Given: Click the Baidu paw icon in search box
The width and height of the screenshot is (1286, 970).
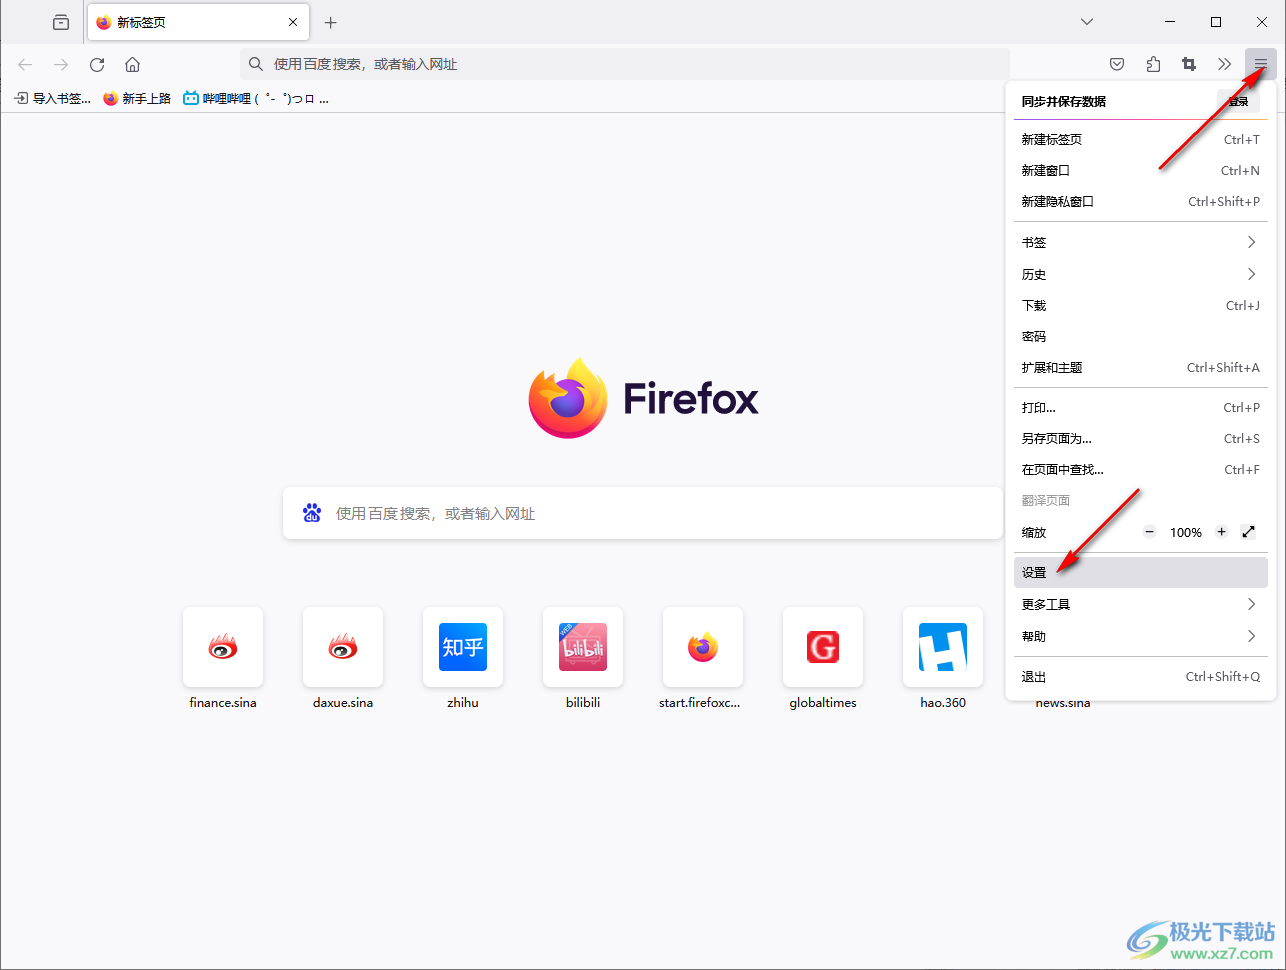Looking at the screenshot, I should click(x=312, y=513).
